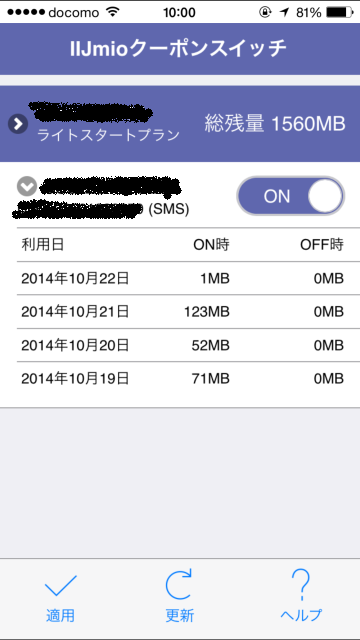
Task: Expand the ライトスタートプラン plan arrow
Action: click(x=18, y=124)
